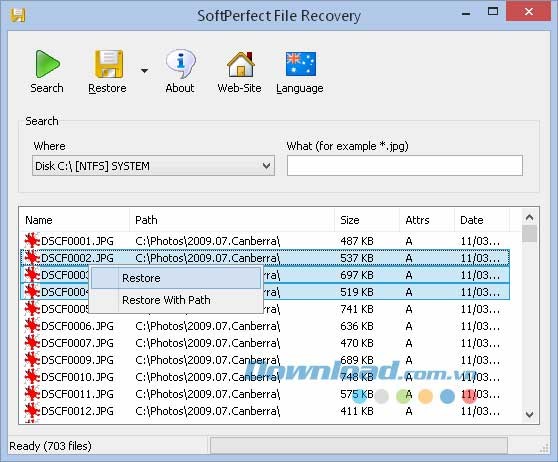This screenshot has width=558, height=462.
Task: Click the Restore floppy disk icon
Action: (109, 64)
